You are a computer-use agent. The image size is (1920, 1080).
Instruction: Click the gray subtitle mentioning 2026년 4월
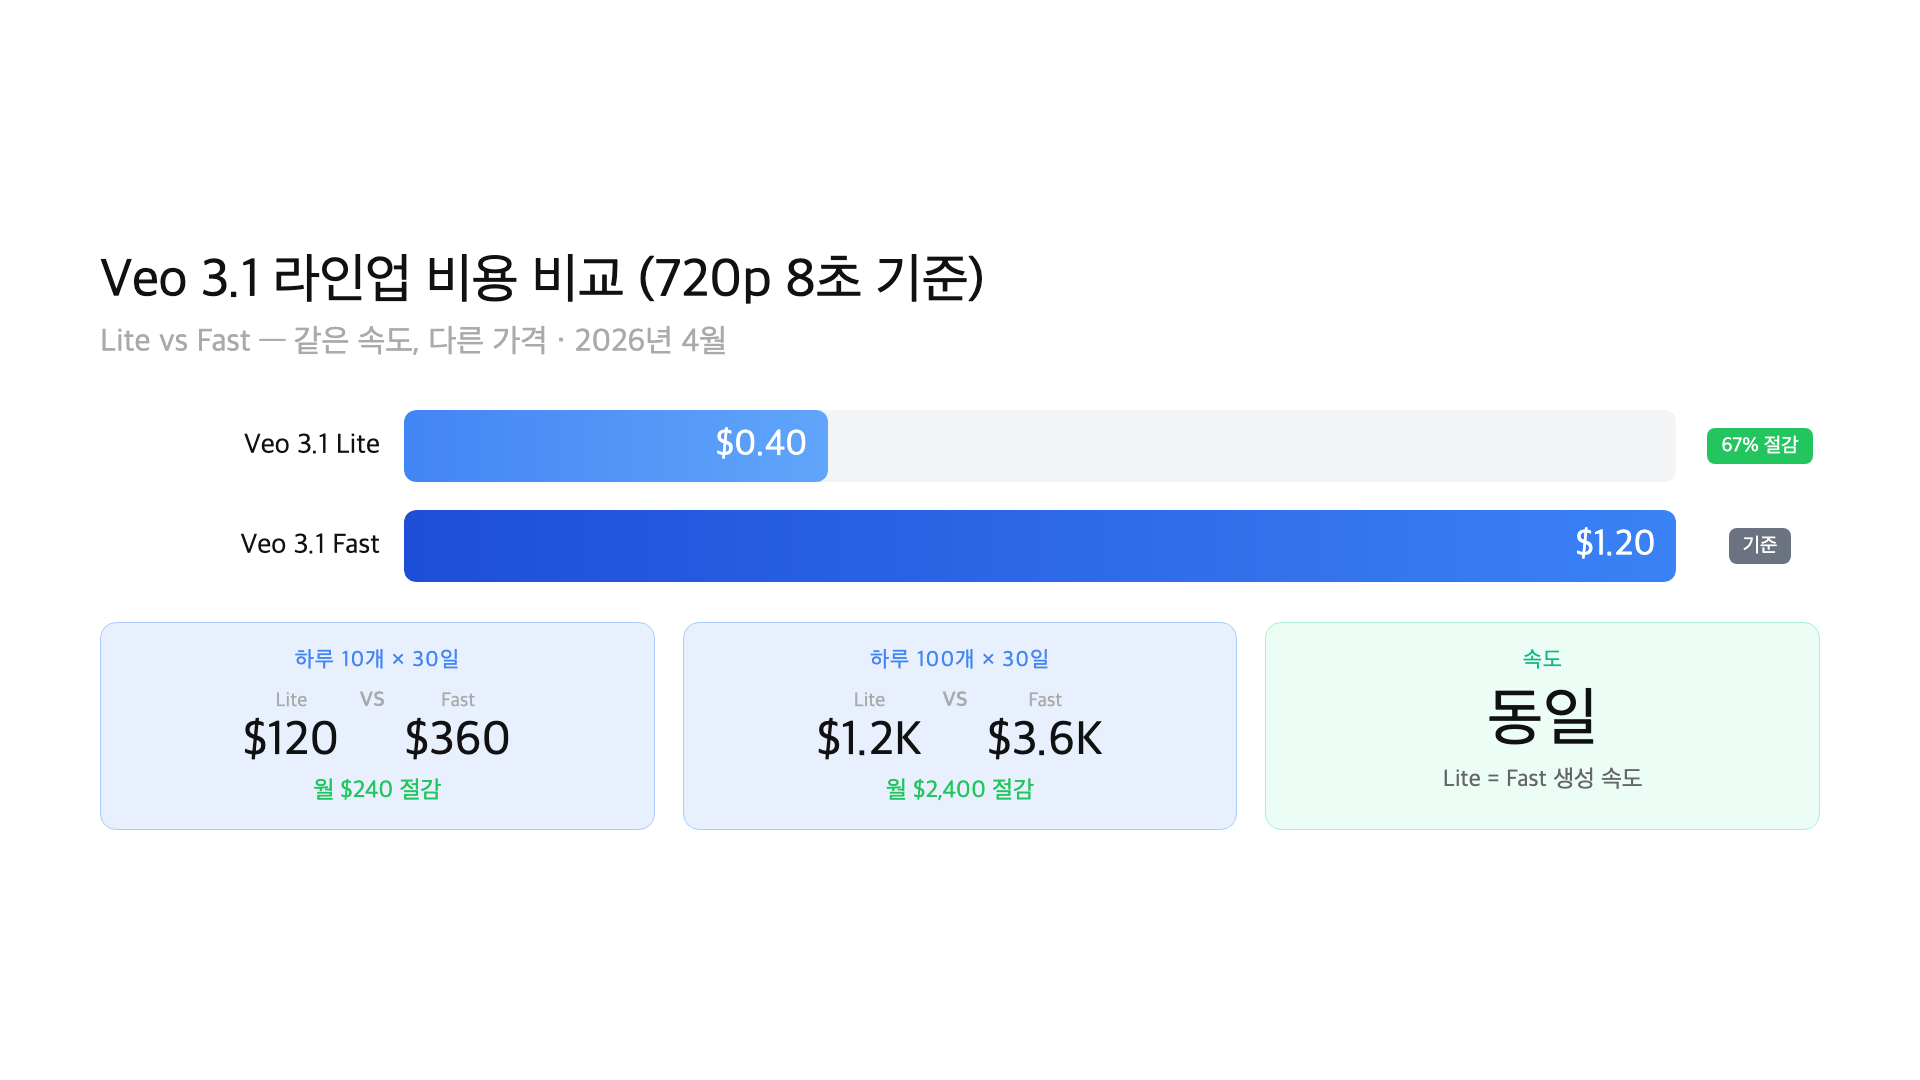(413, 340)
